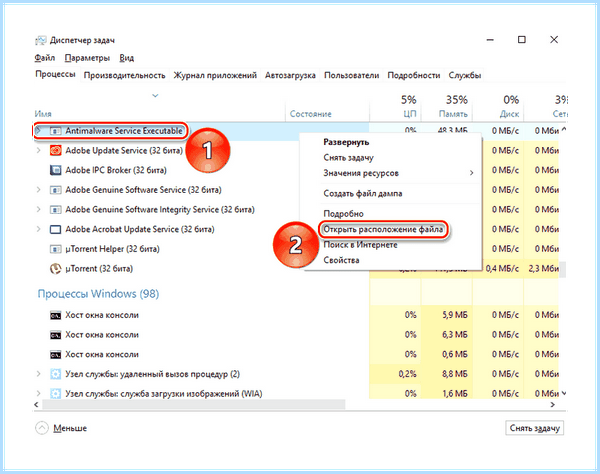Switch to the Подробности tab

[414, 75]
